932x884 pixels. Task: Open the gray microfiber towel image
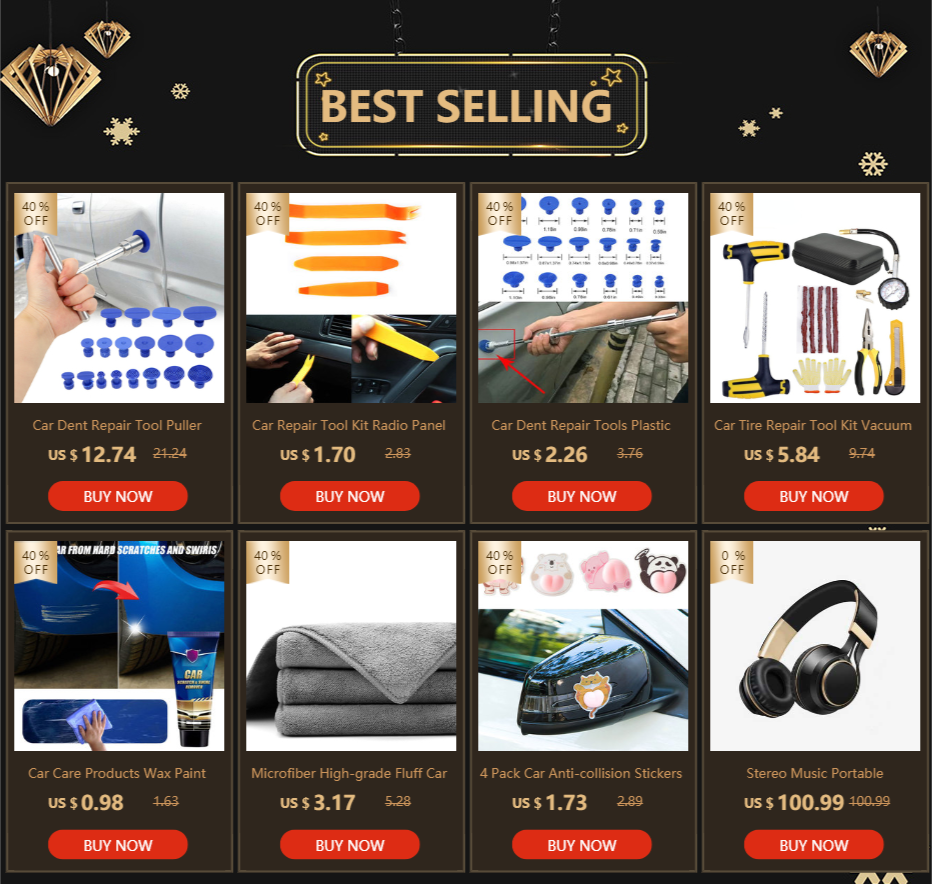(351, 646)
